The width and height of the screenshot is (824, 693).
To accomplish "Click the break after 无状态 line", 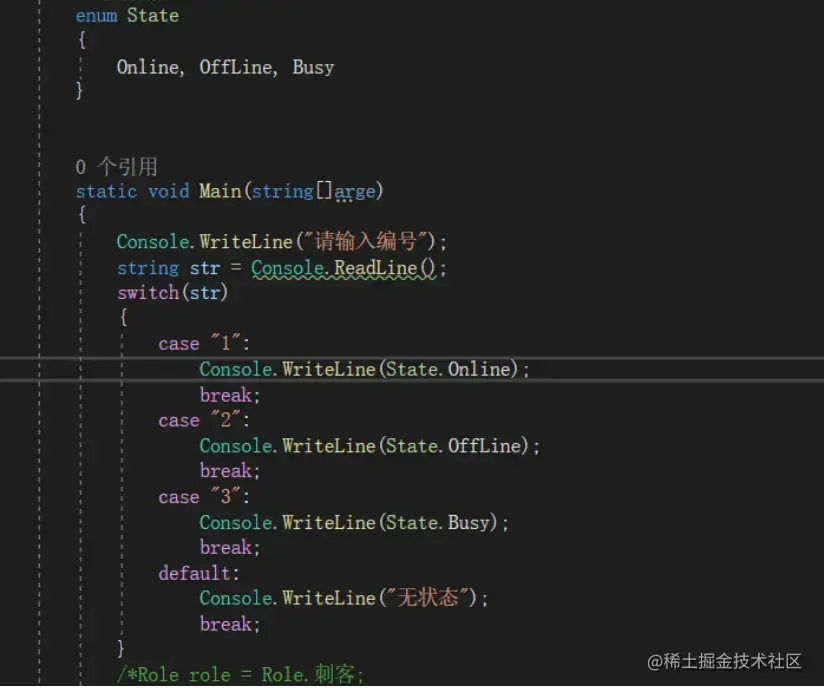I will (x=230, y=624).
